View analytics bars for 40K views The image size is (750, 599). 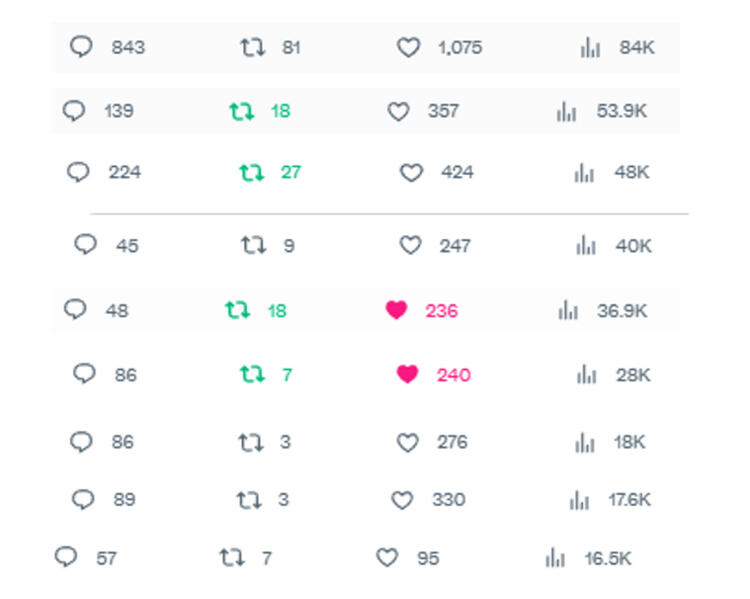(x=586, y=245)
